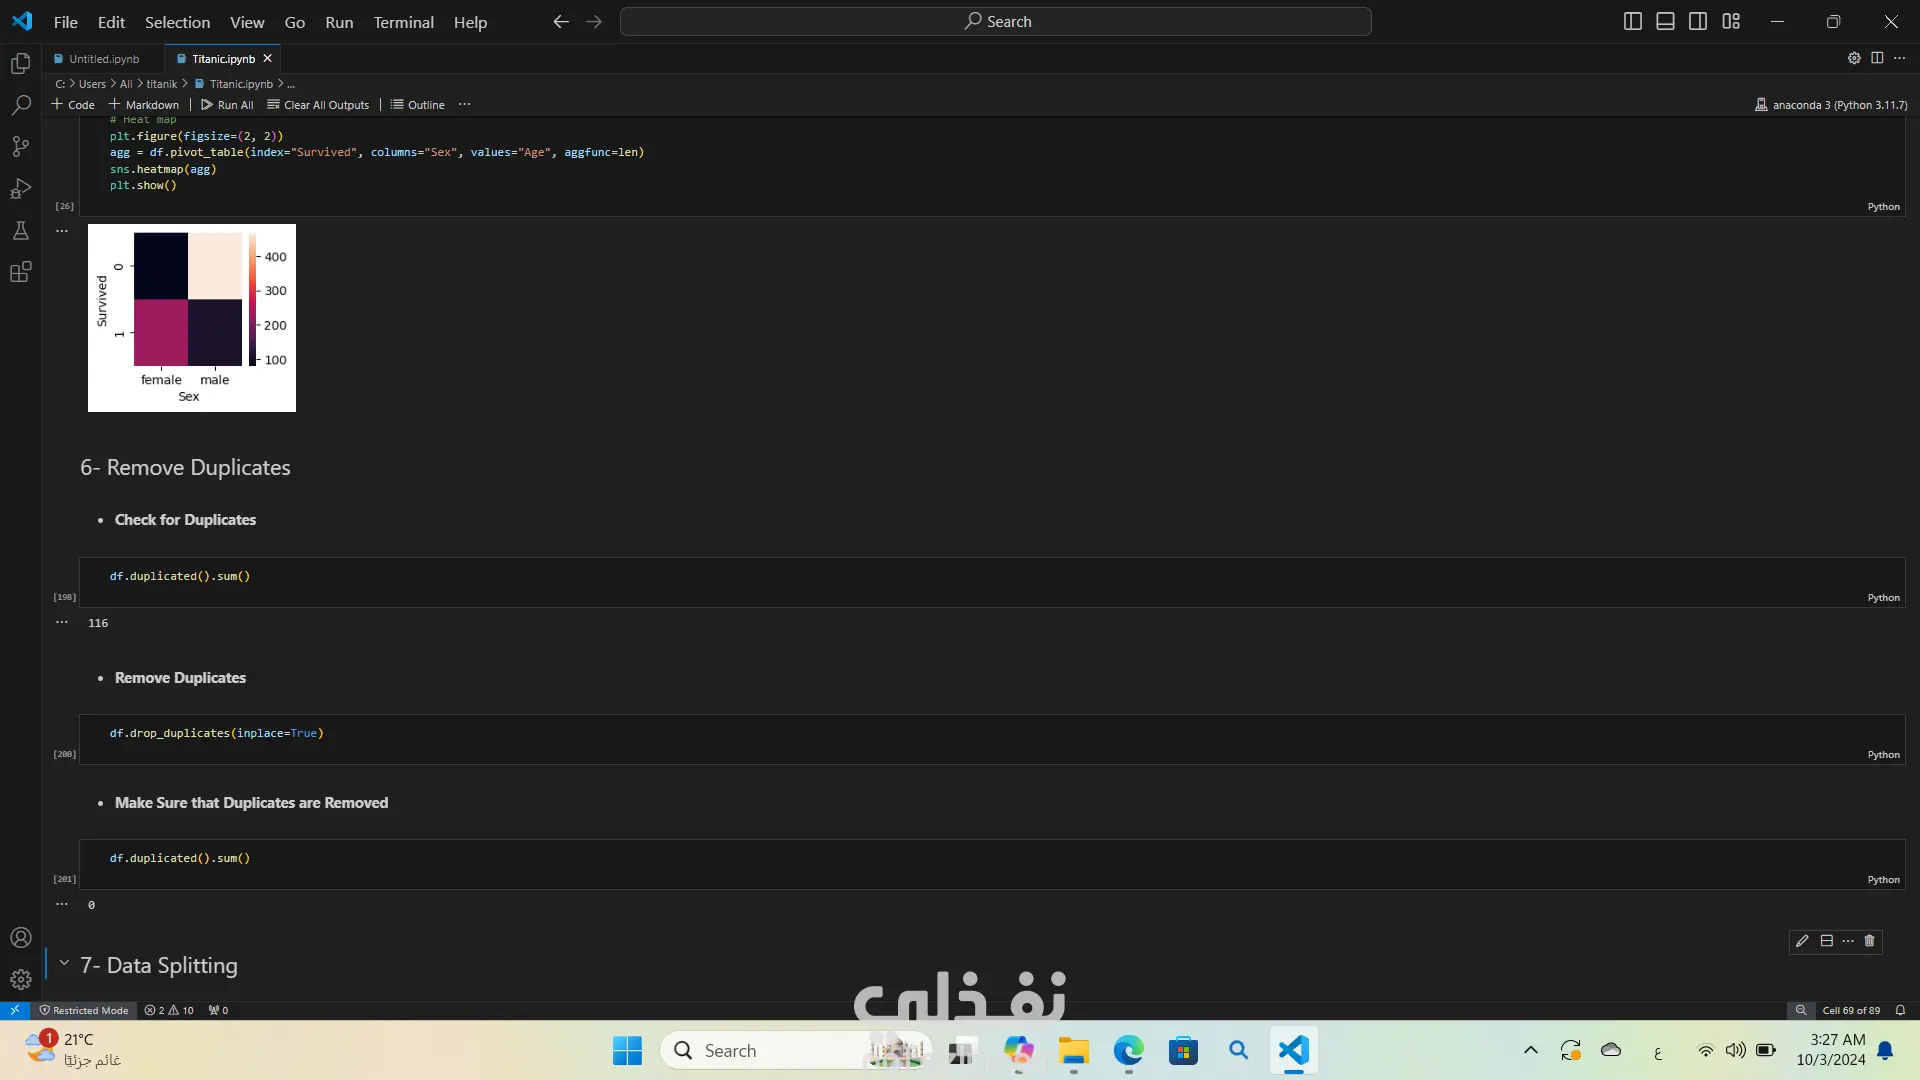Toggle the Primary Side Bar layout button
Viewport: 1920px width, 1080px height.
coord(1632,21)
